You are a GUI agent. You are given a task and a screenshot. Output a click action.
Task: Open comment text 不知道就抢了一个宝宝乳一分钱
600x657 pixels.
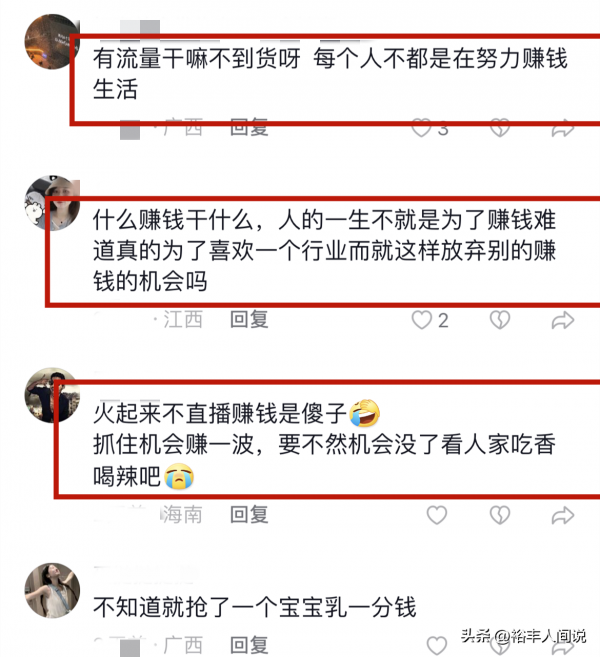point(254,607)
